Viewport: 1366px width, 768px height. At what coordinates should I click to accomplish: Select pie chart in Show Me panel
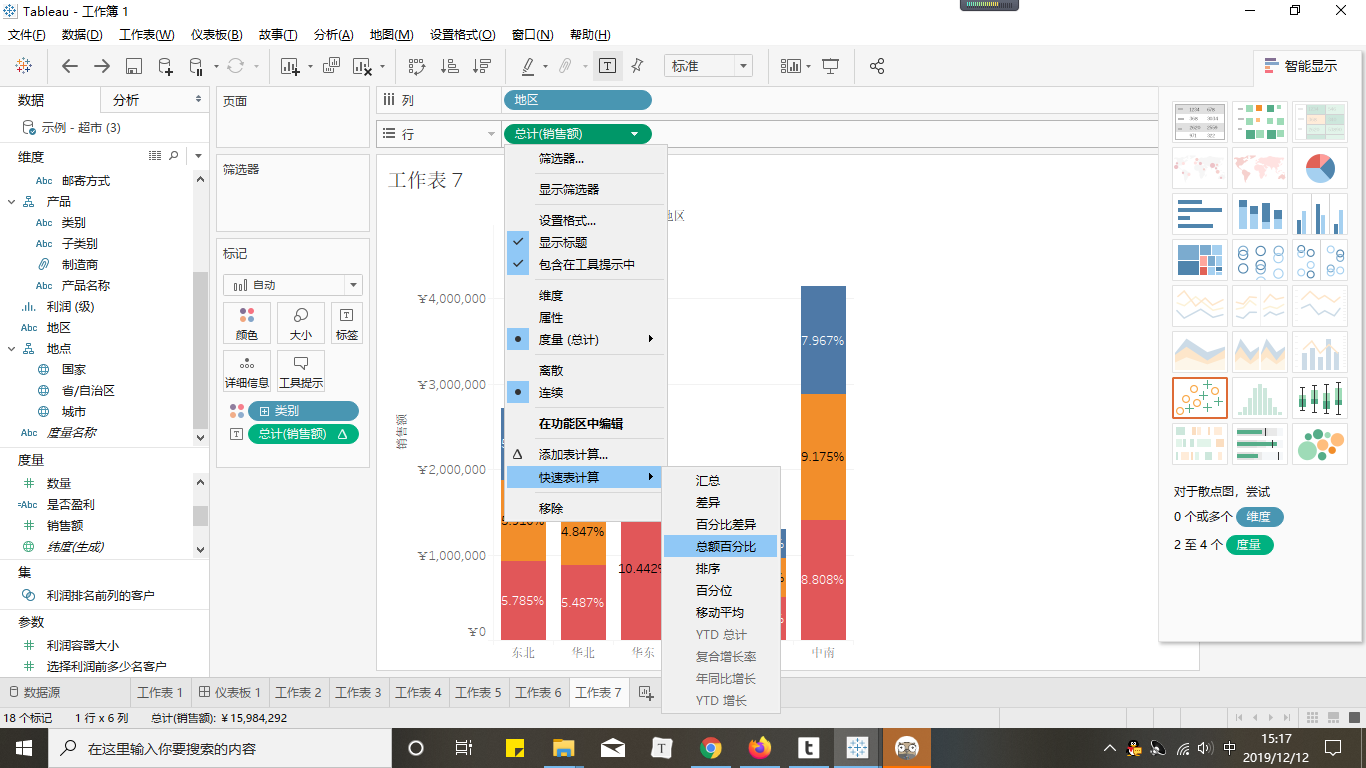(x=1320, y=168)
